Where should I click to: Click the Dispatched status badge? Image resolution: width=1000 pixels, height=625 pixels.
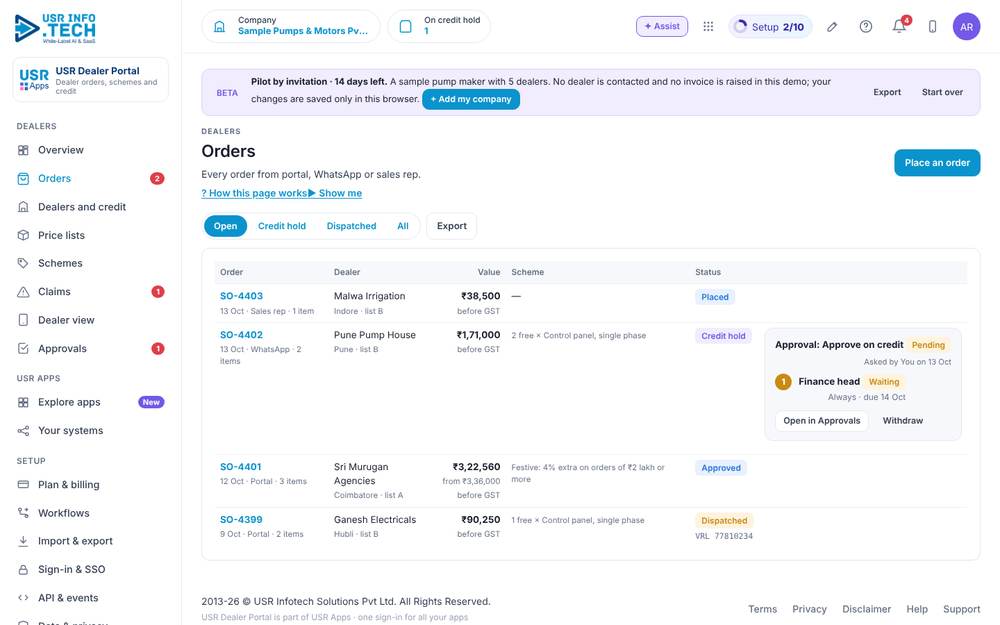[724, 521]
